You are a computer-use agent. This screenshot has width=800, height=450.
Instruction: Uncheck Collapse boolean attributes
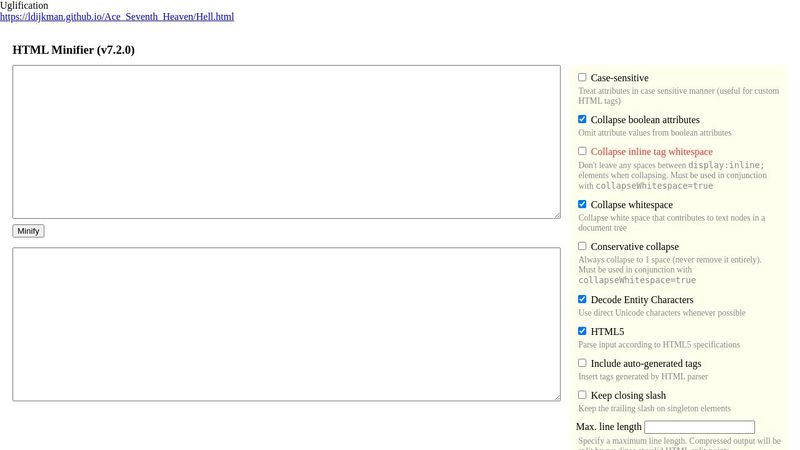(x=582, y=119)
